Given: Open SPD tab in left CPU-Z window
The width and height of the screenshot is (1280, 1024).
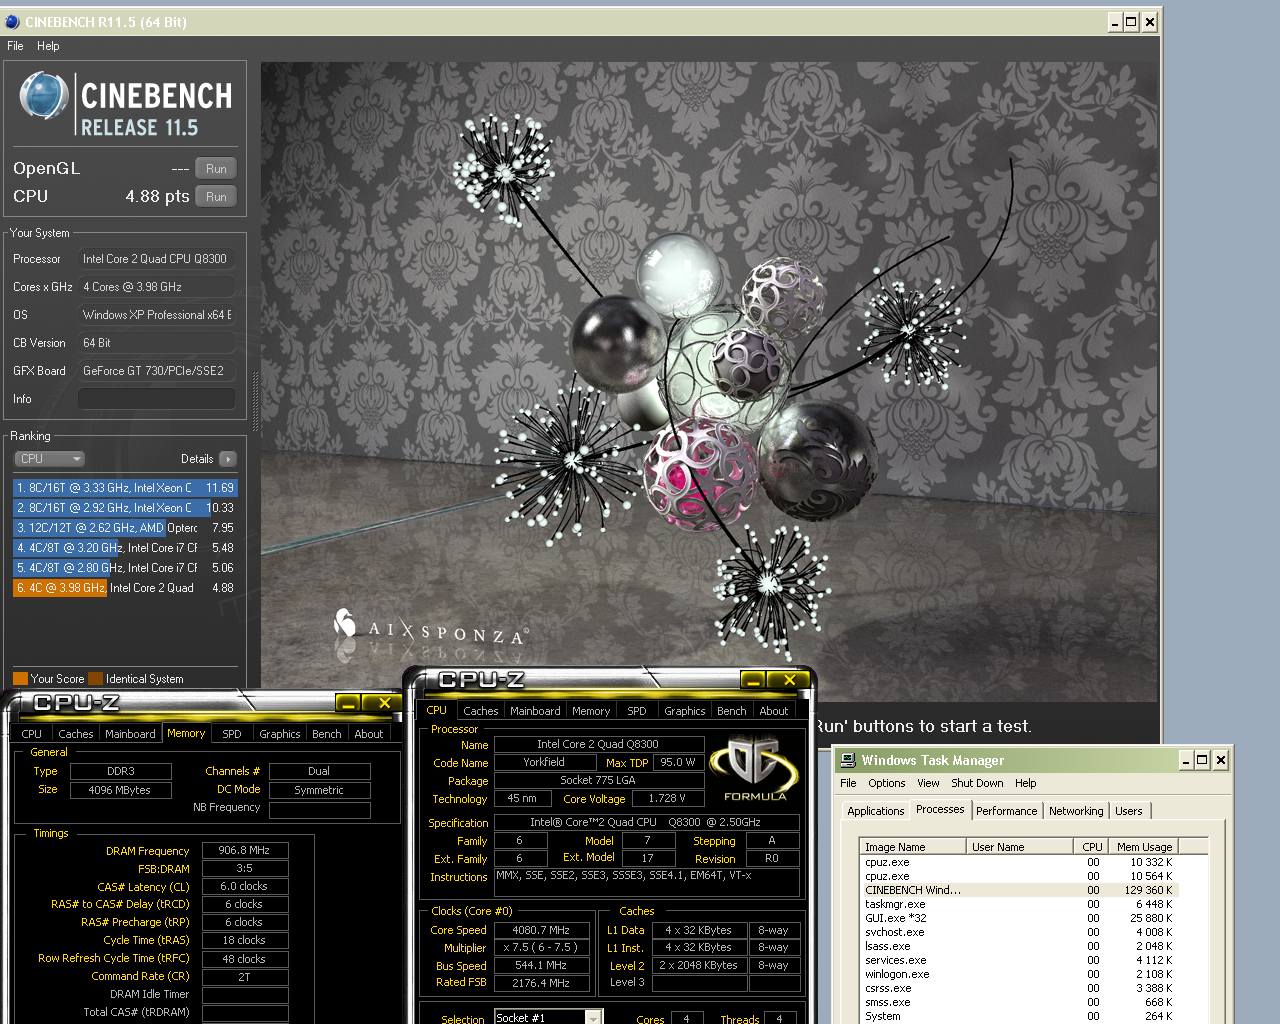Looking at the screenshot, I should (x=232, y=734).
